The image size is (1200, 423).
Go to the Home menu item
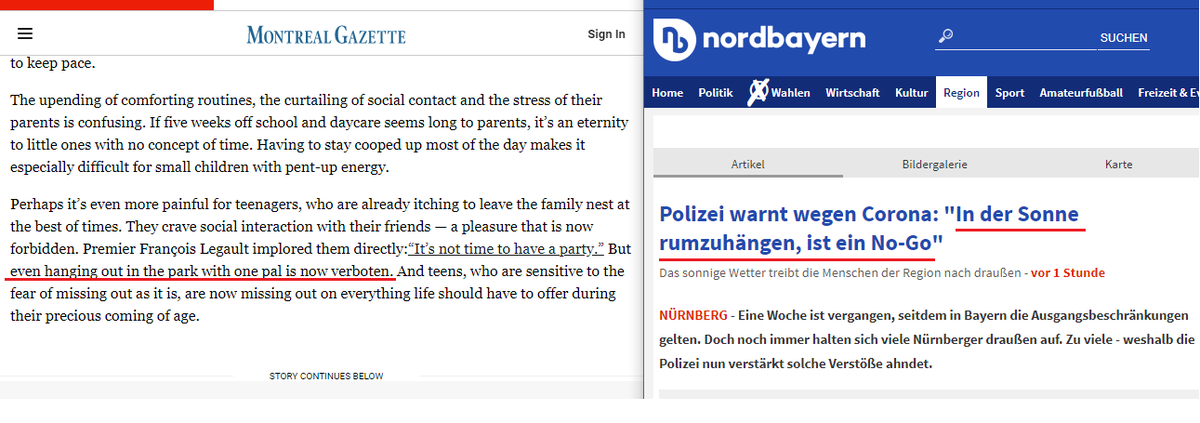[x=667, y=93]
